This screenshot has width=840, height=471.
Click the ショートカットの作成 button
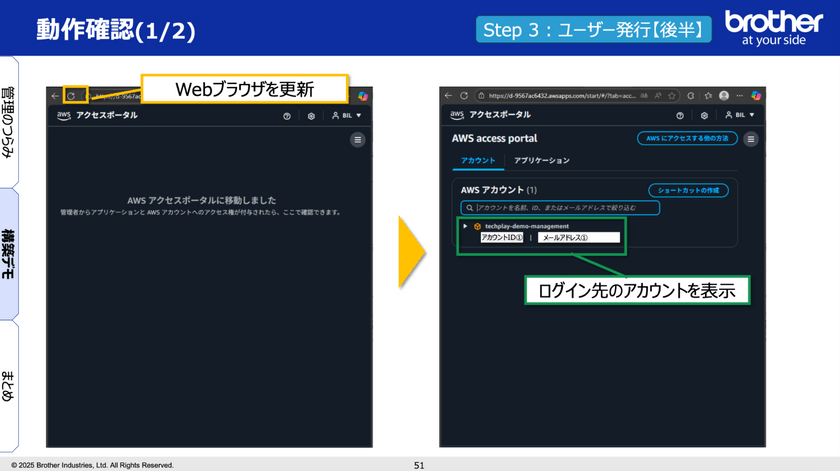coord(688,190)
